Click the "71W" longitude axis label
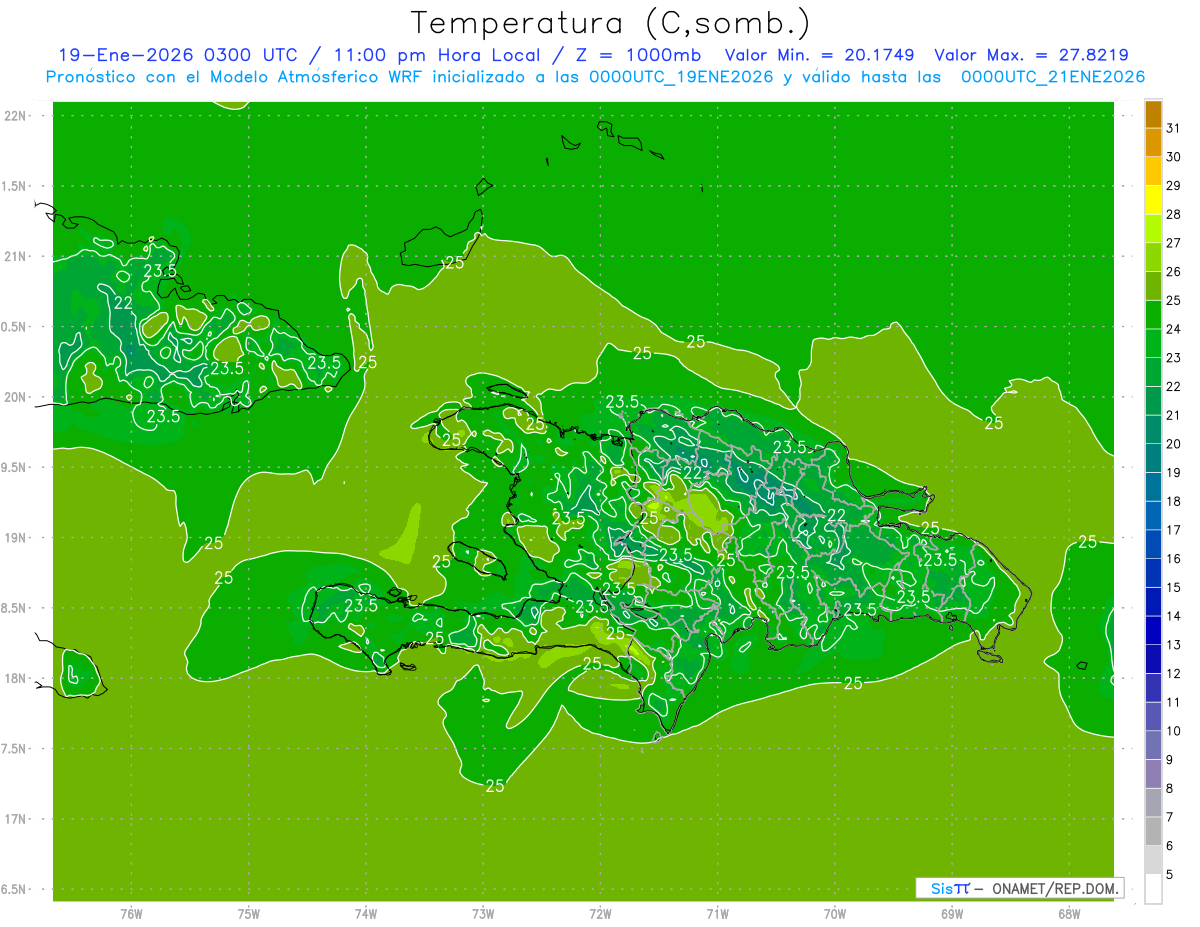Image resolution: width=1200 pixels, height=927 pixels. click(x=717, y=913)
